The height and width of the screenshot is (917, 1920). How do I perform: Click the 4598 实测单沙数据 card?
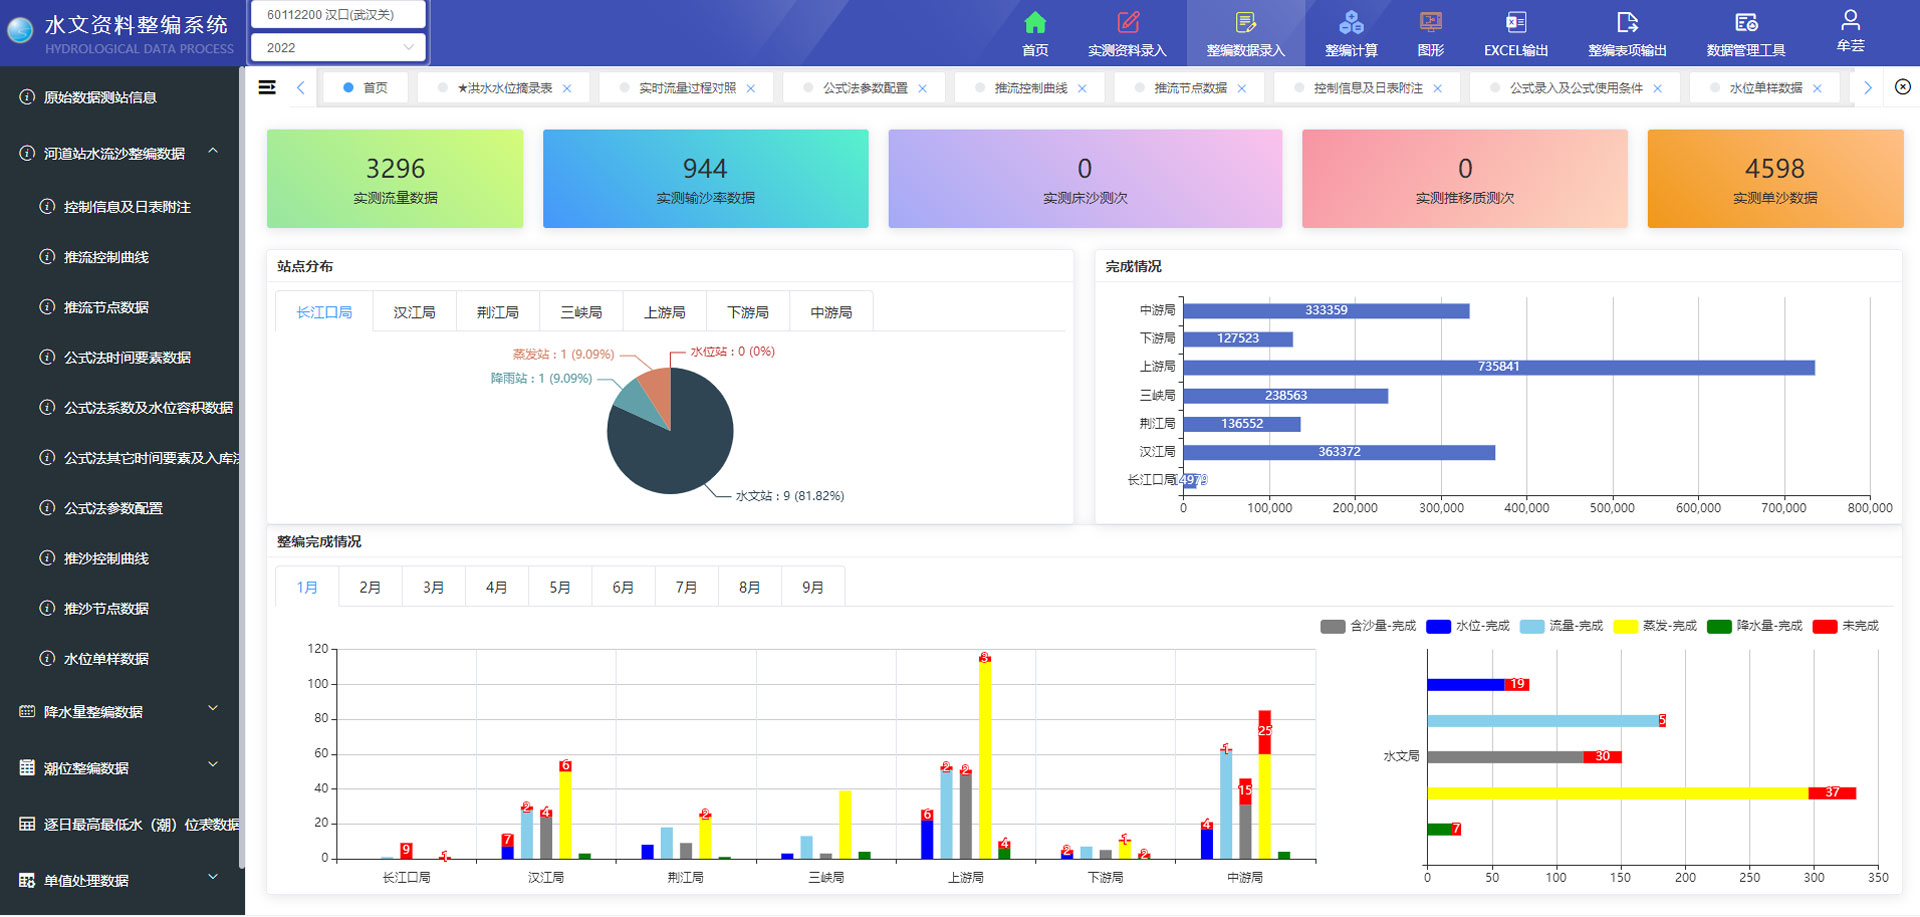1775,179
